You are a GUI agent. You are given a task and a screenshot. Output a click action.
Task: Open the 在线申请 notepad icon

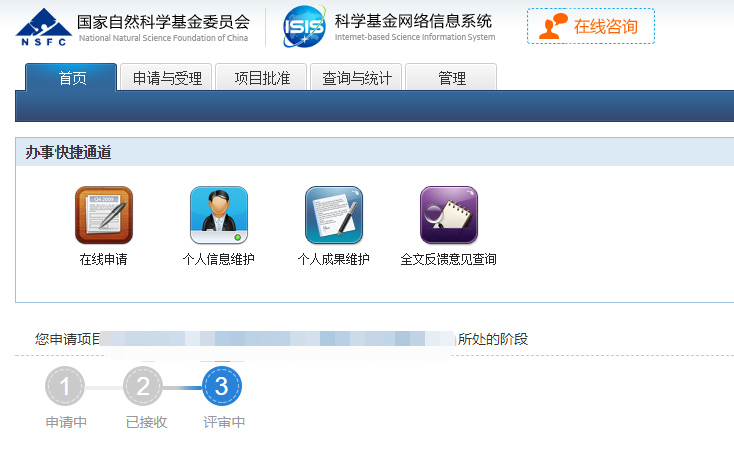[103, 215]
